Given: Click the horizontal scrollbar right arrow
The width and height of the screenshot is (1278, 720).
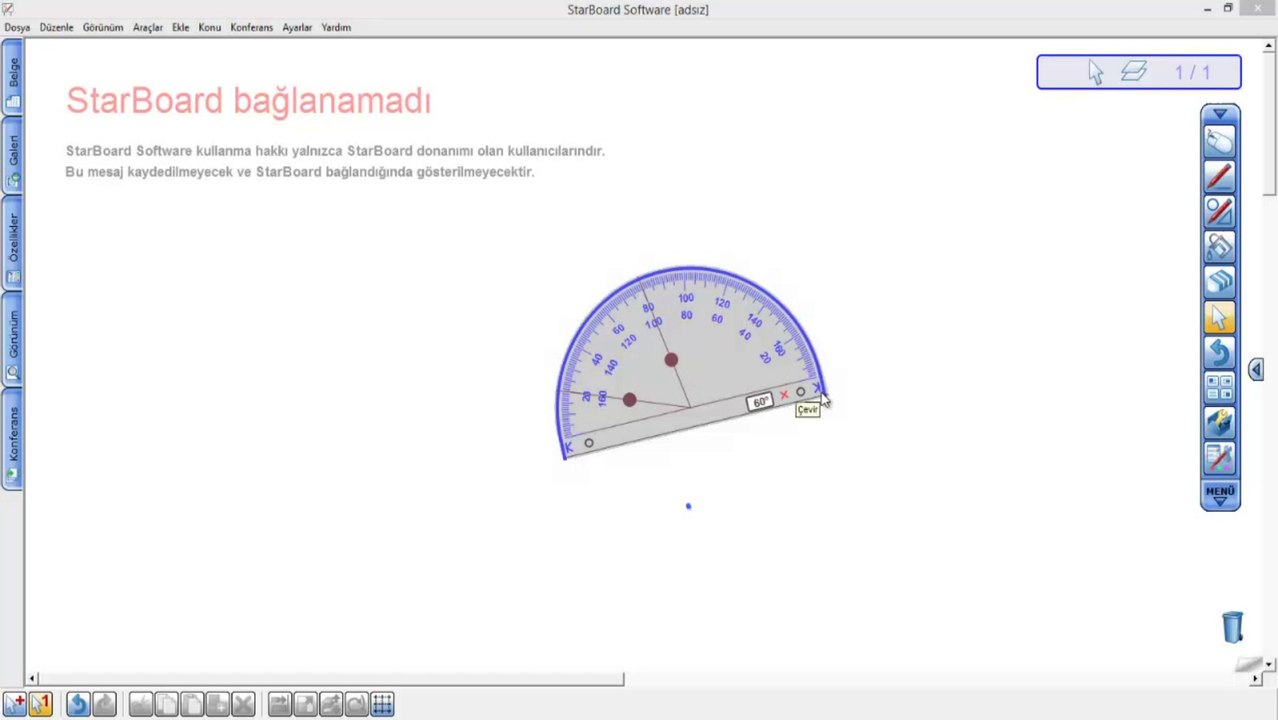Looking at the screenshot, I should [1256, 679].
